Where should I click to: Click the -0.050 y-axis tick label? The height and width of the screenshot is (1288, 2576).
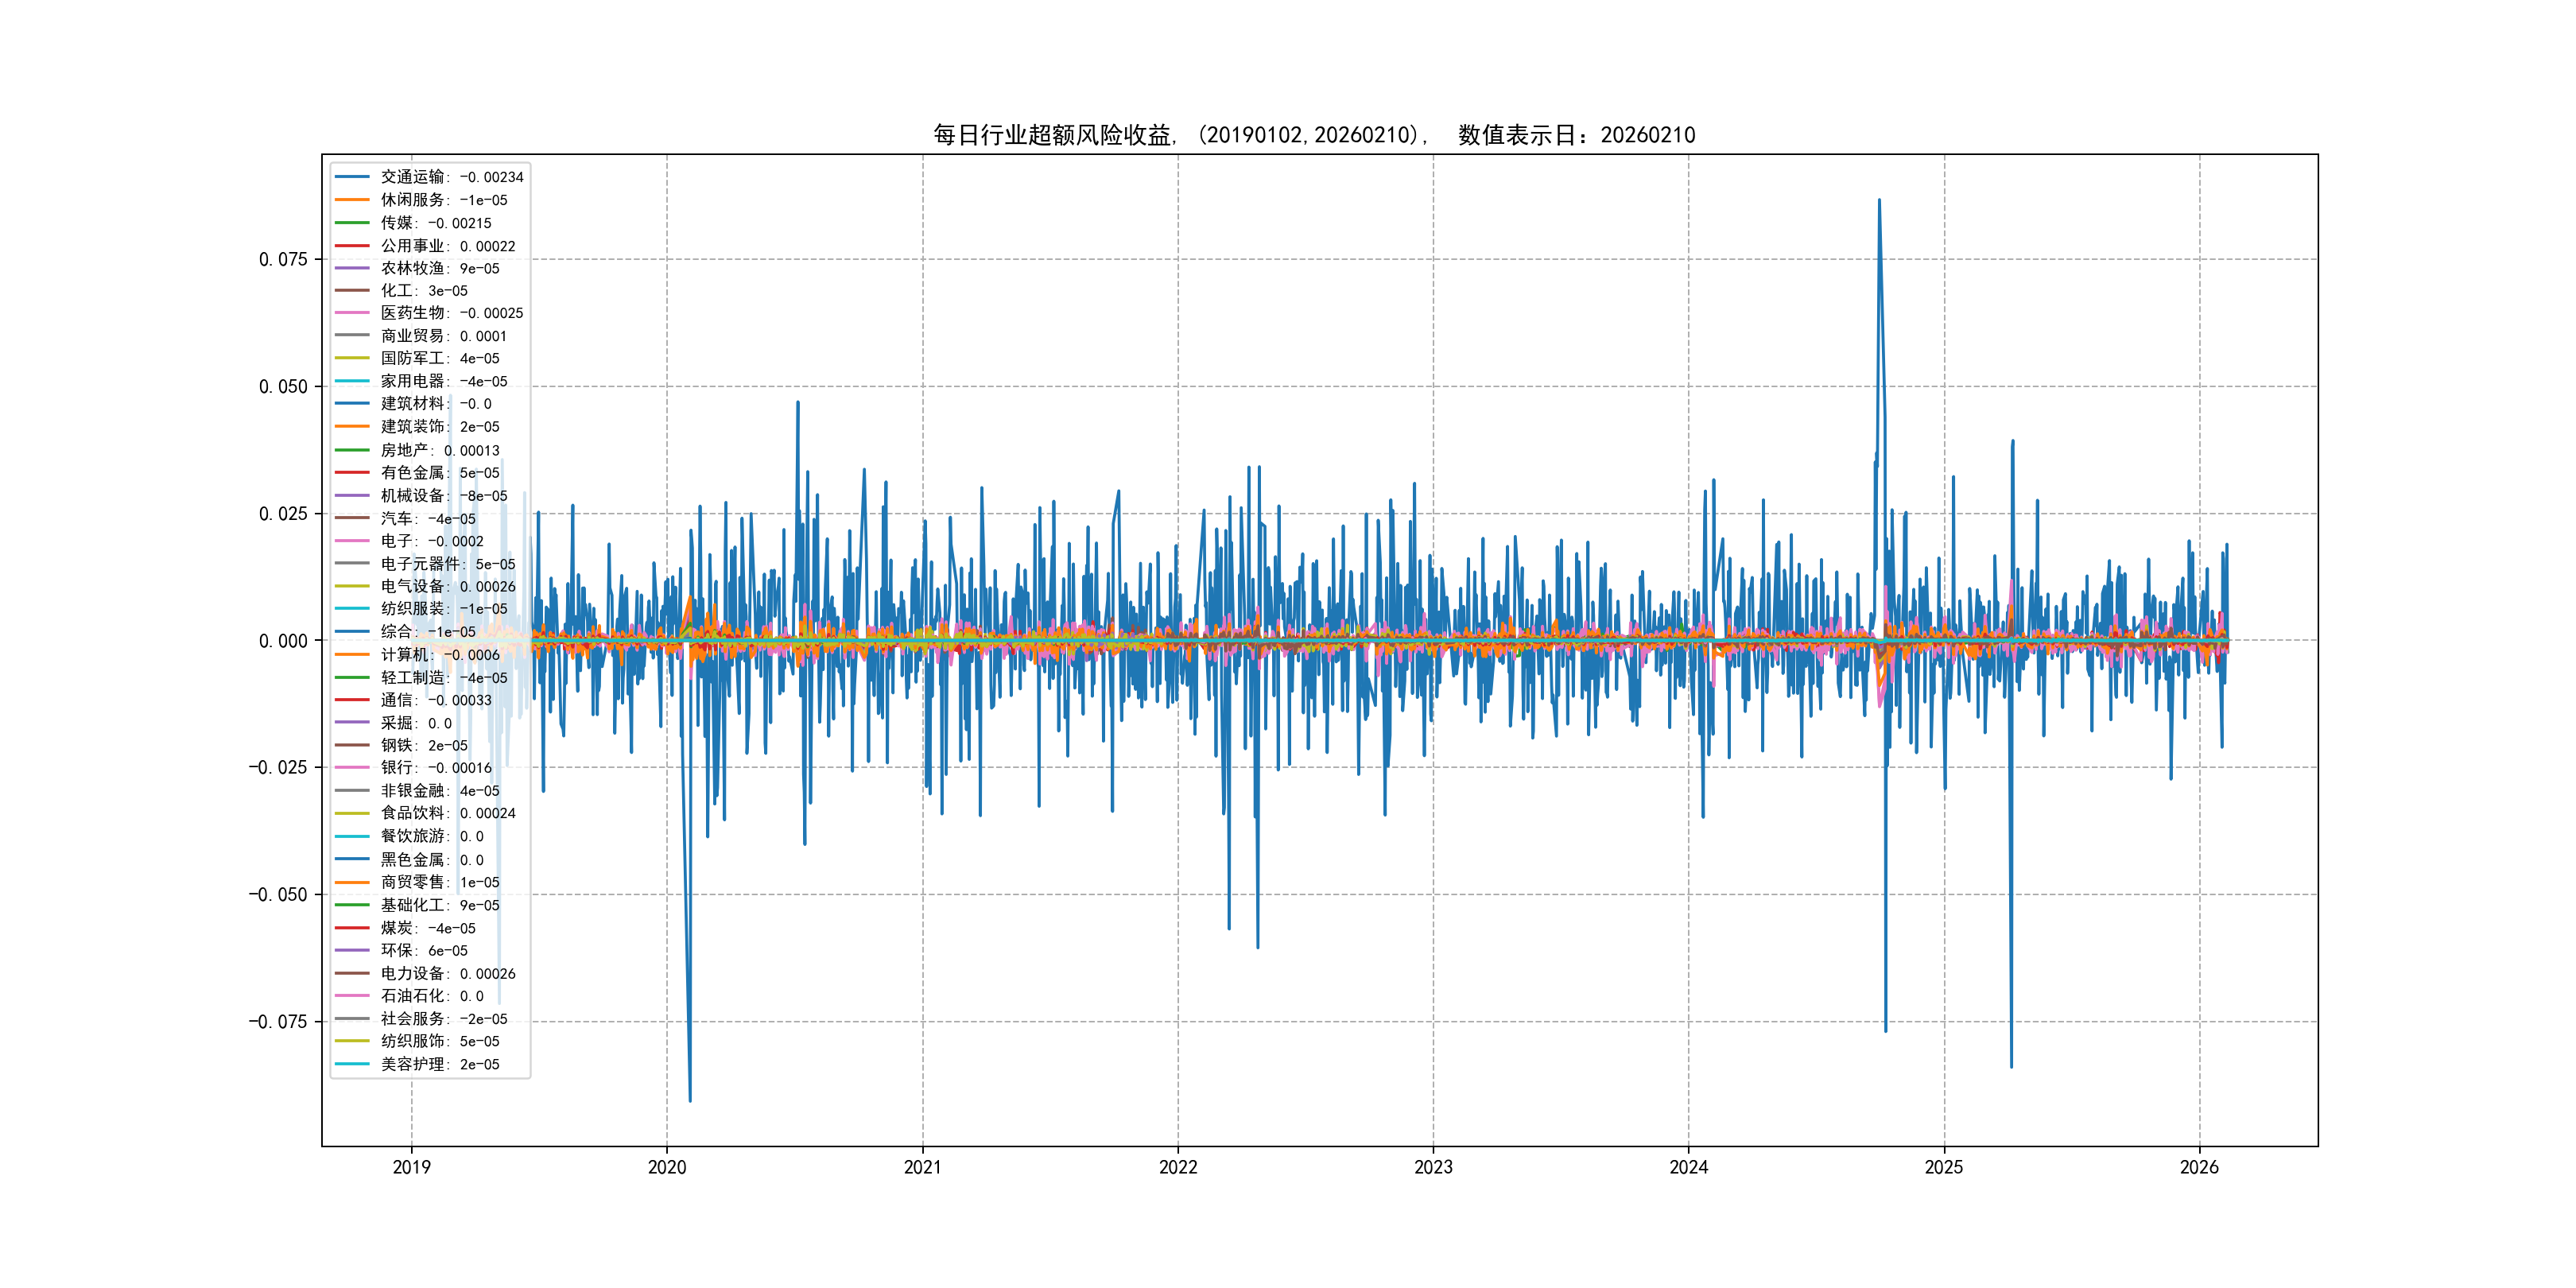click(x=278, y=895)
